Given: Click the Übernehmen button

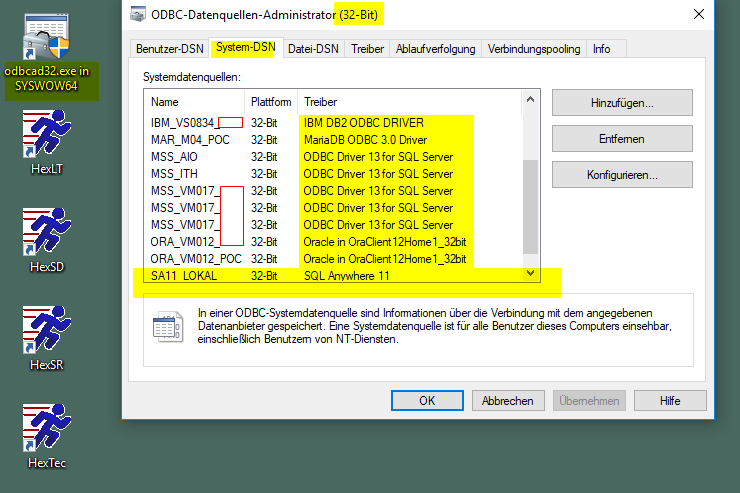Looking at the screenshot, I should pyautogui.click(x=589, y=401).
